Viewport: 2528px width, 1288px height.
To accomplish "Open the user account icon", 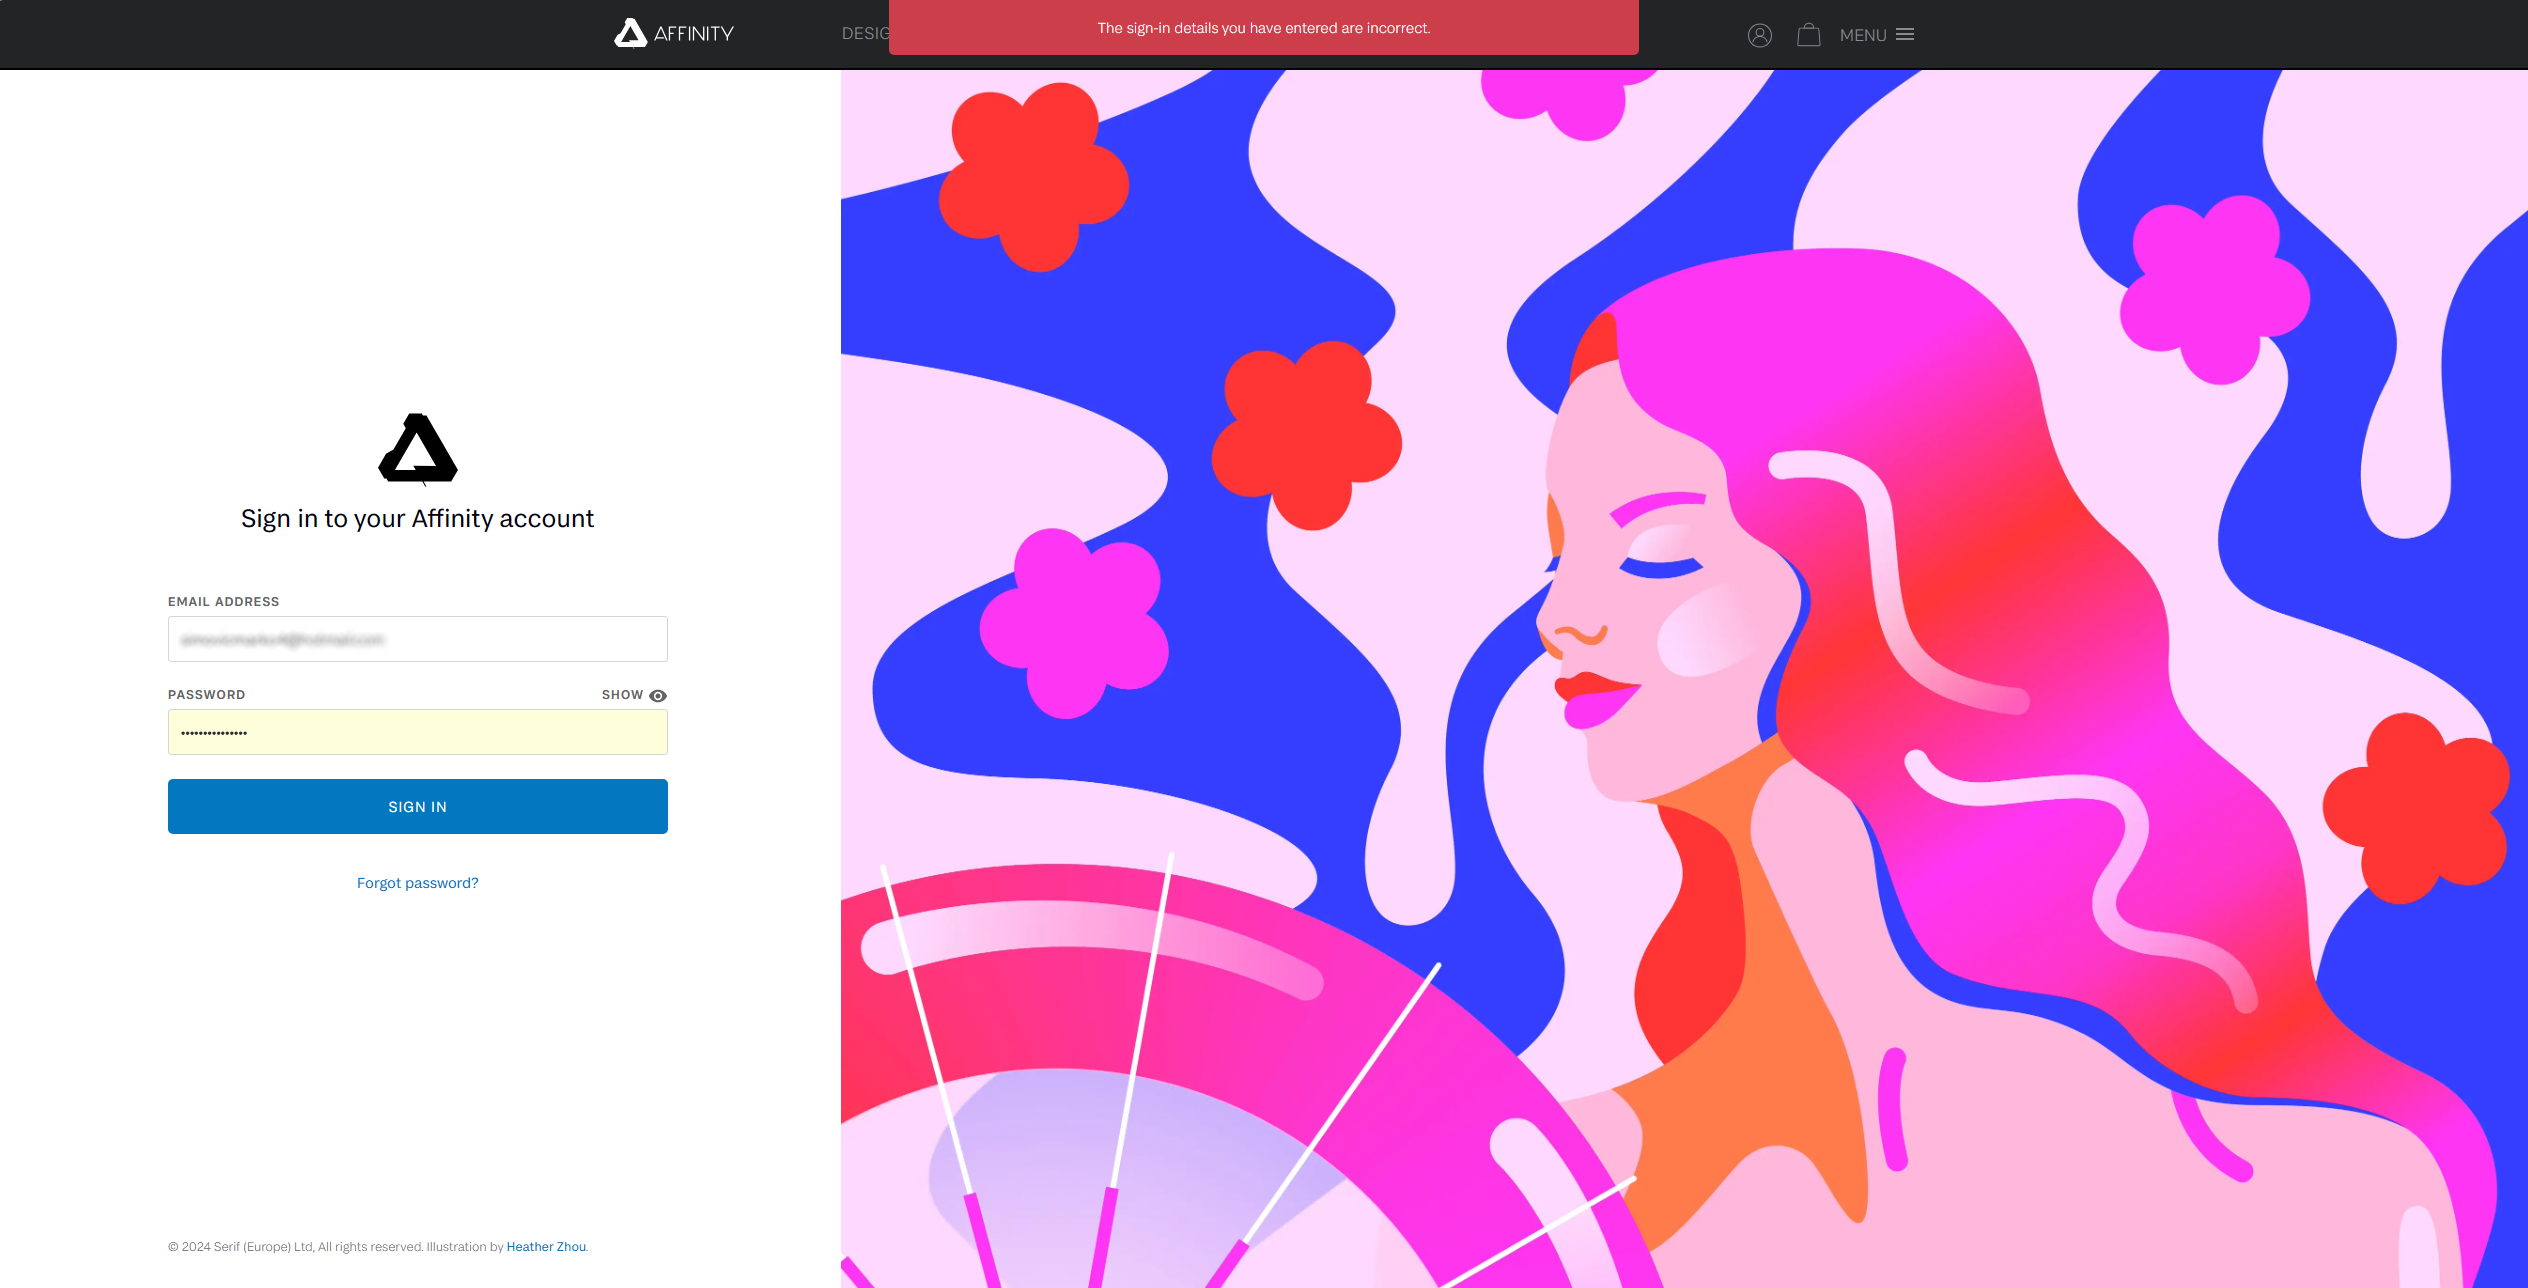I will point(1759,35).
